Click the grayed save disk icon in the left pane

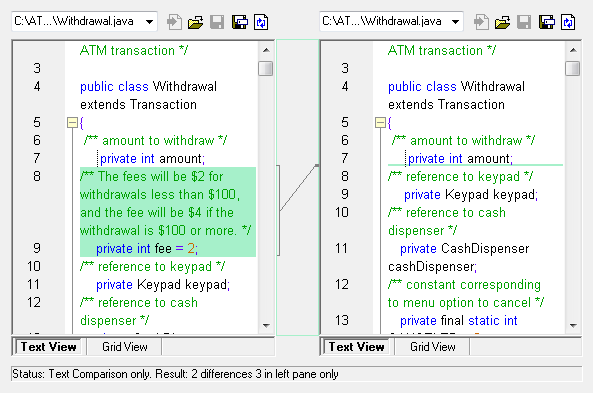(x=217, y=22)
